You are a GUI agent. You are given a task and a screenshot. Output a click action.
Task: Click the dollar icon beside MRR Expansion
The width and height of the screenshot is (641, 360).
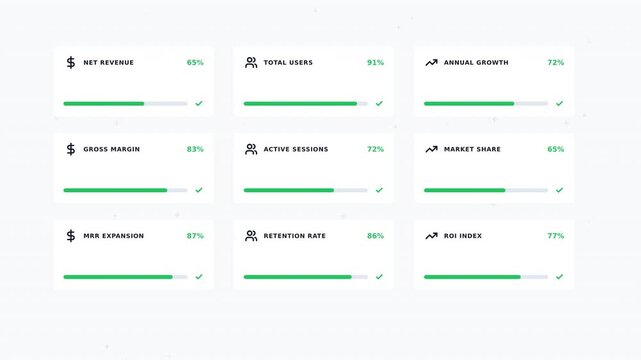(x=71, y=236)
